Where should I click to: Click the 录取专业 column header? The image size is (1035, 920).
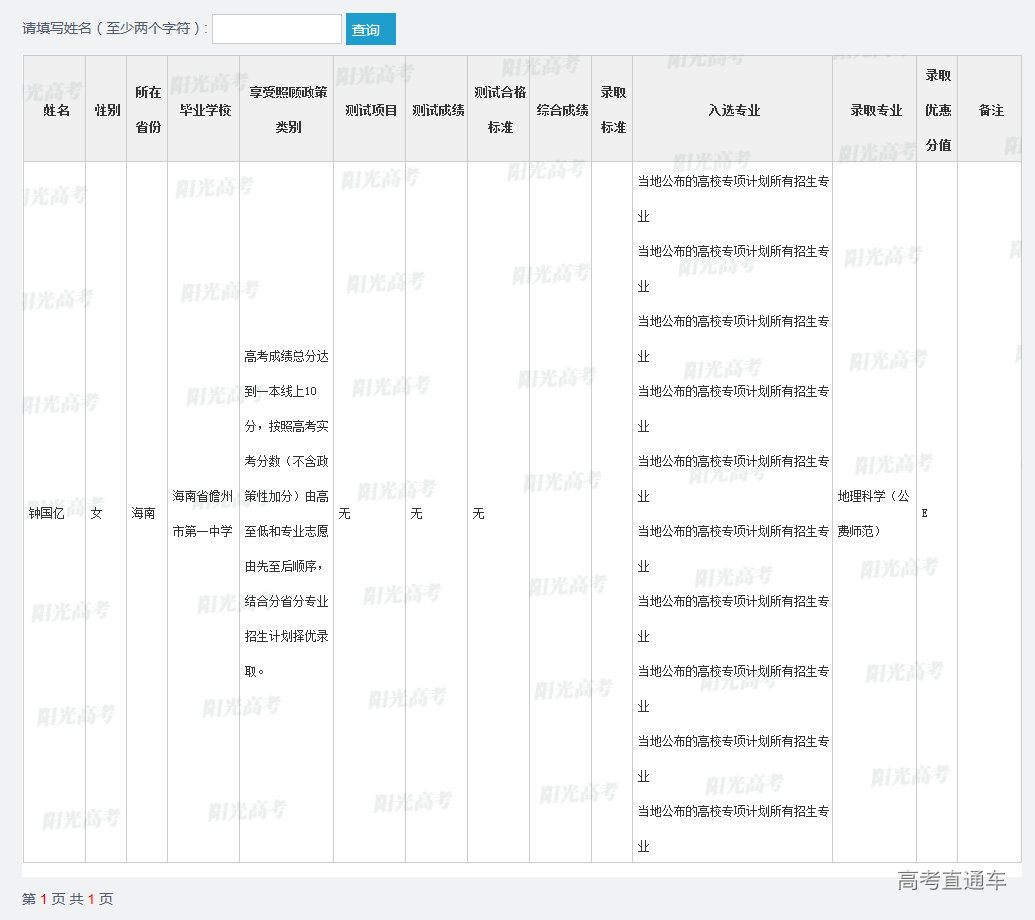(875, 110)
